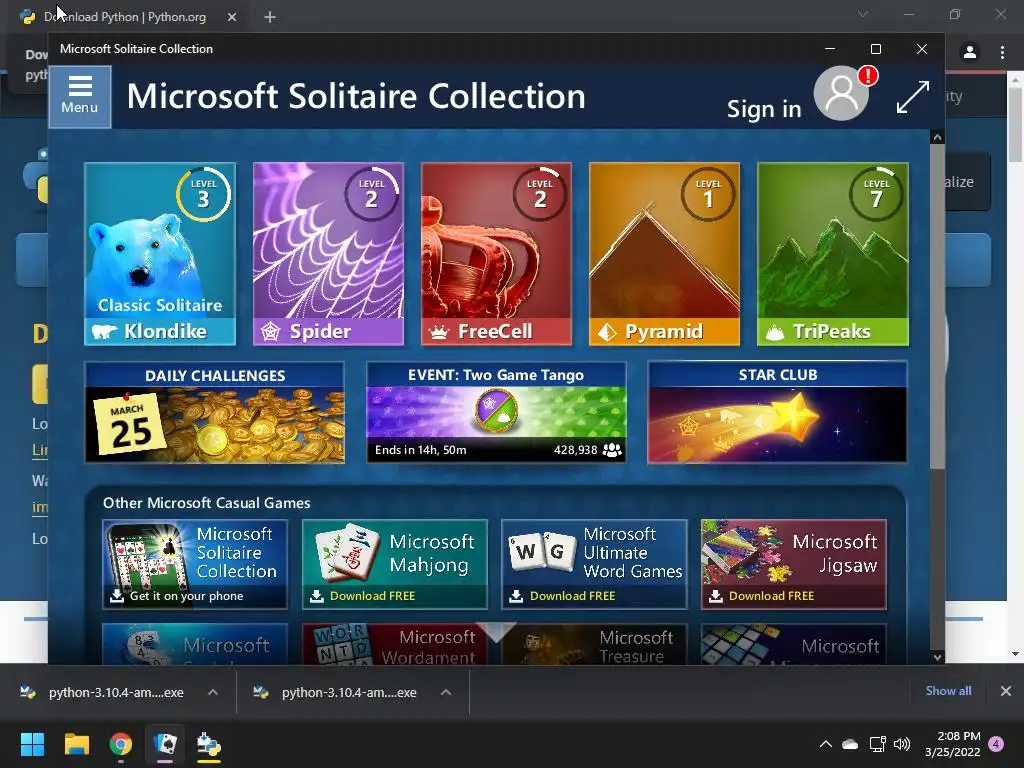Click the Python installer taskbar icon
Screen dimensions: 1024x768
coord(209,744)
